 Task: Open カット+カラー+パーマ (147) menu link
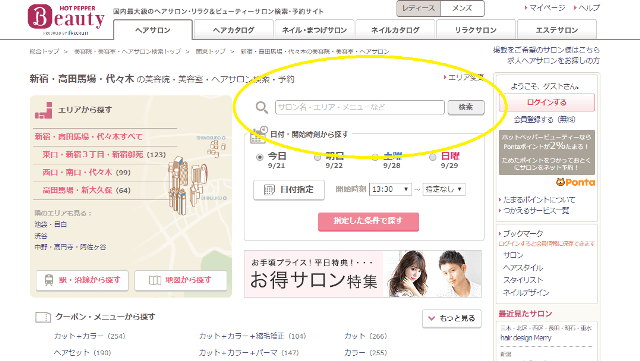click(249, 352)
